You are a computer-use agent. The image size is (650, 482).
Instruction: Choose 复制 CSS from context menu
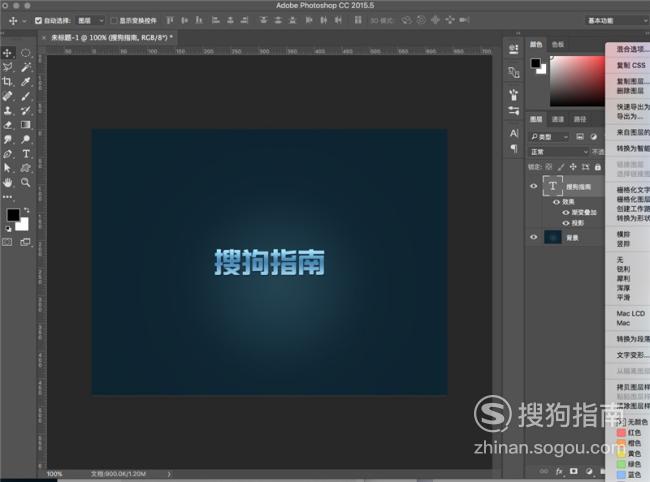click(x=631, y=65)
